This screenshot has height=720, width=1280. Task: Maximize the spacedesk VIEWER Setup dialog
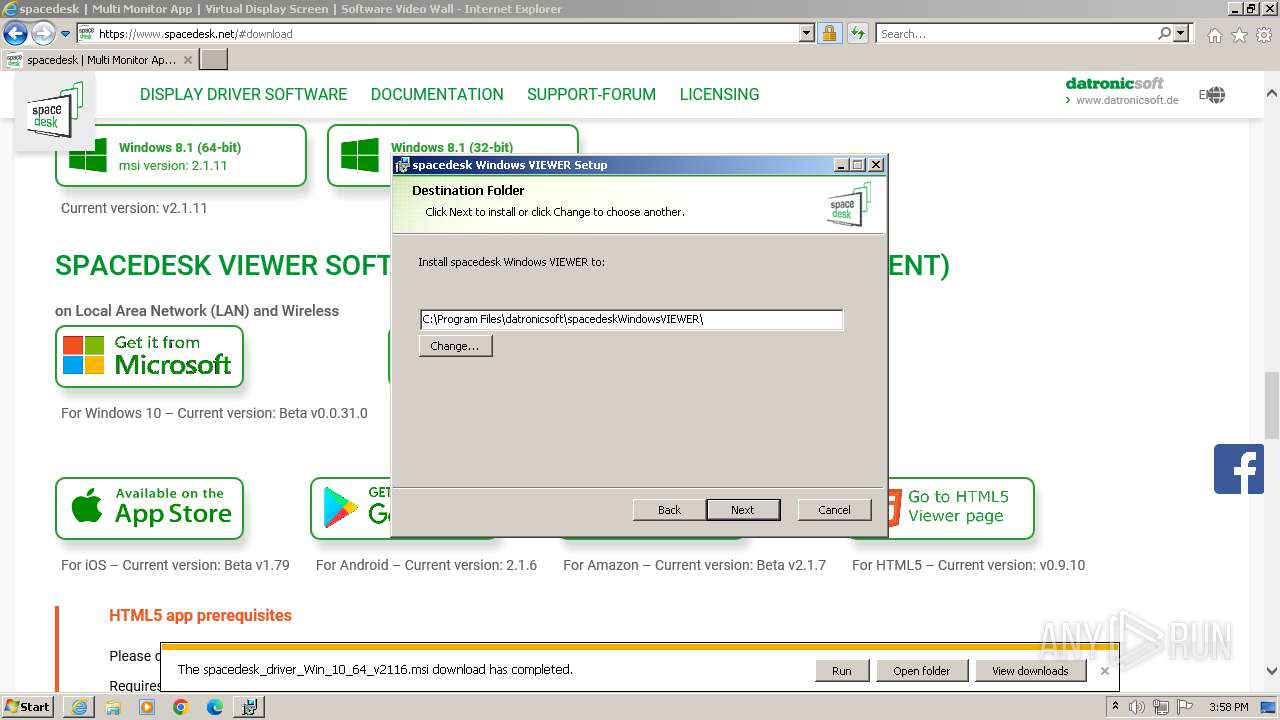point(858,165)
